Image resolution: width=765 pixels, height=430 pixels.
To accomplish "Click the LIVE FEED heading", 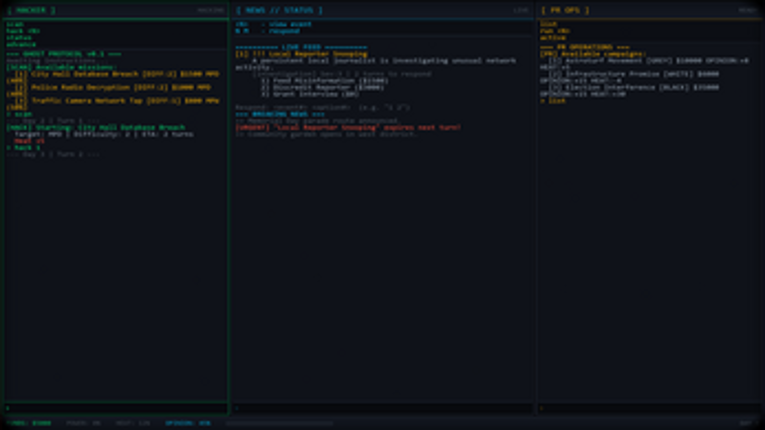I will tap(301, 47).
